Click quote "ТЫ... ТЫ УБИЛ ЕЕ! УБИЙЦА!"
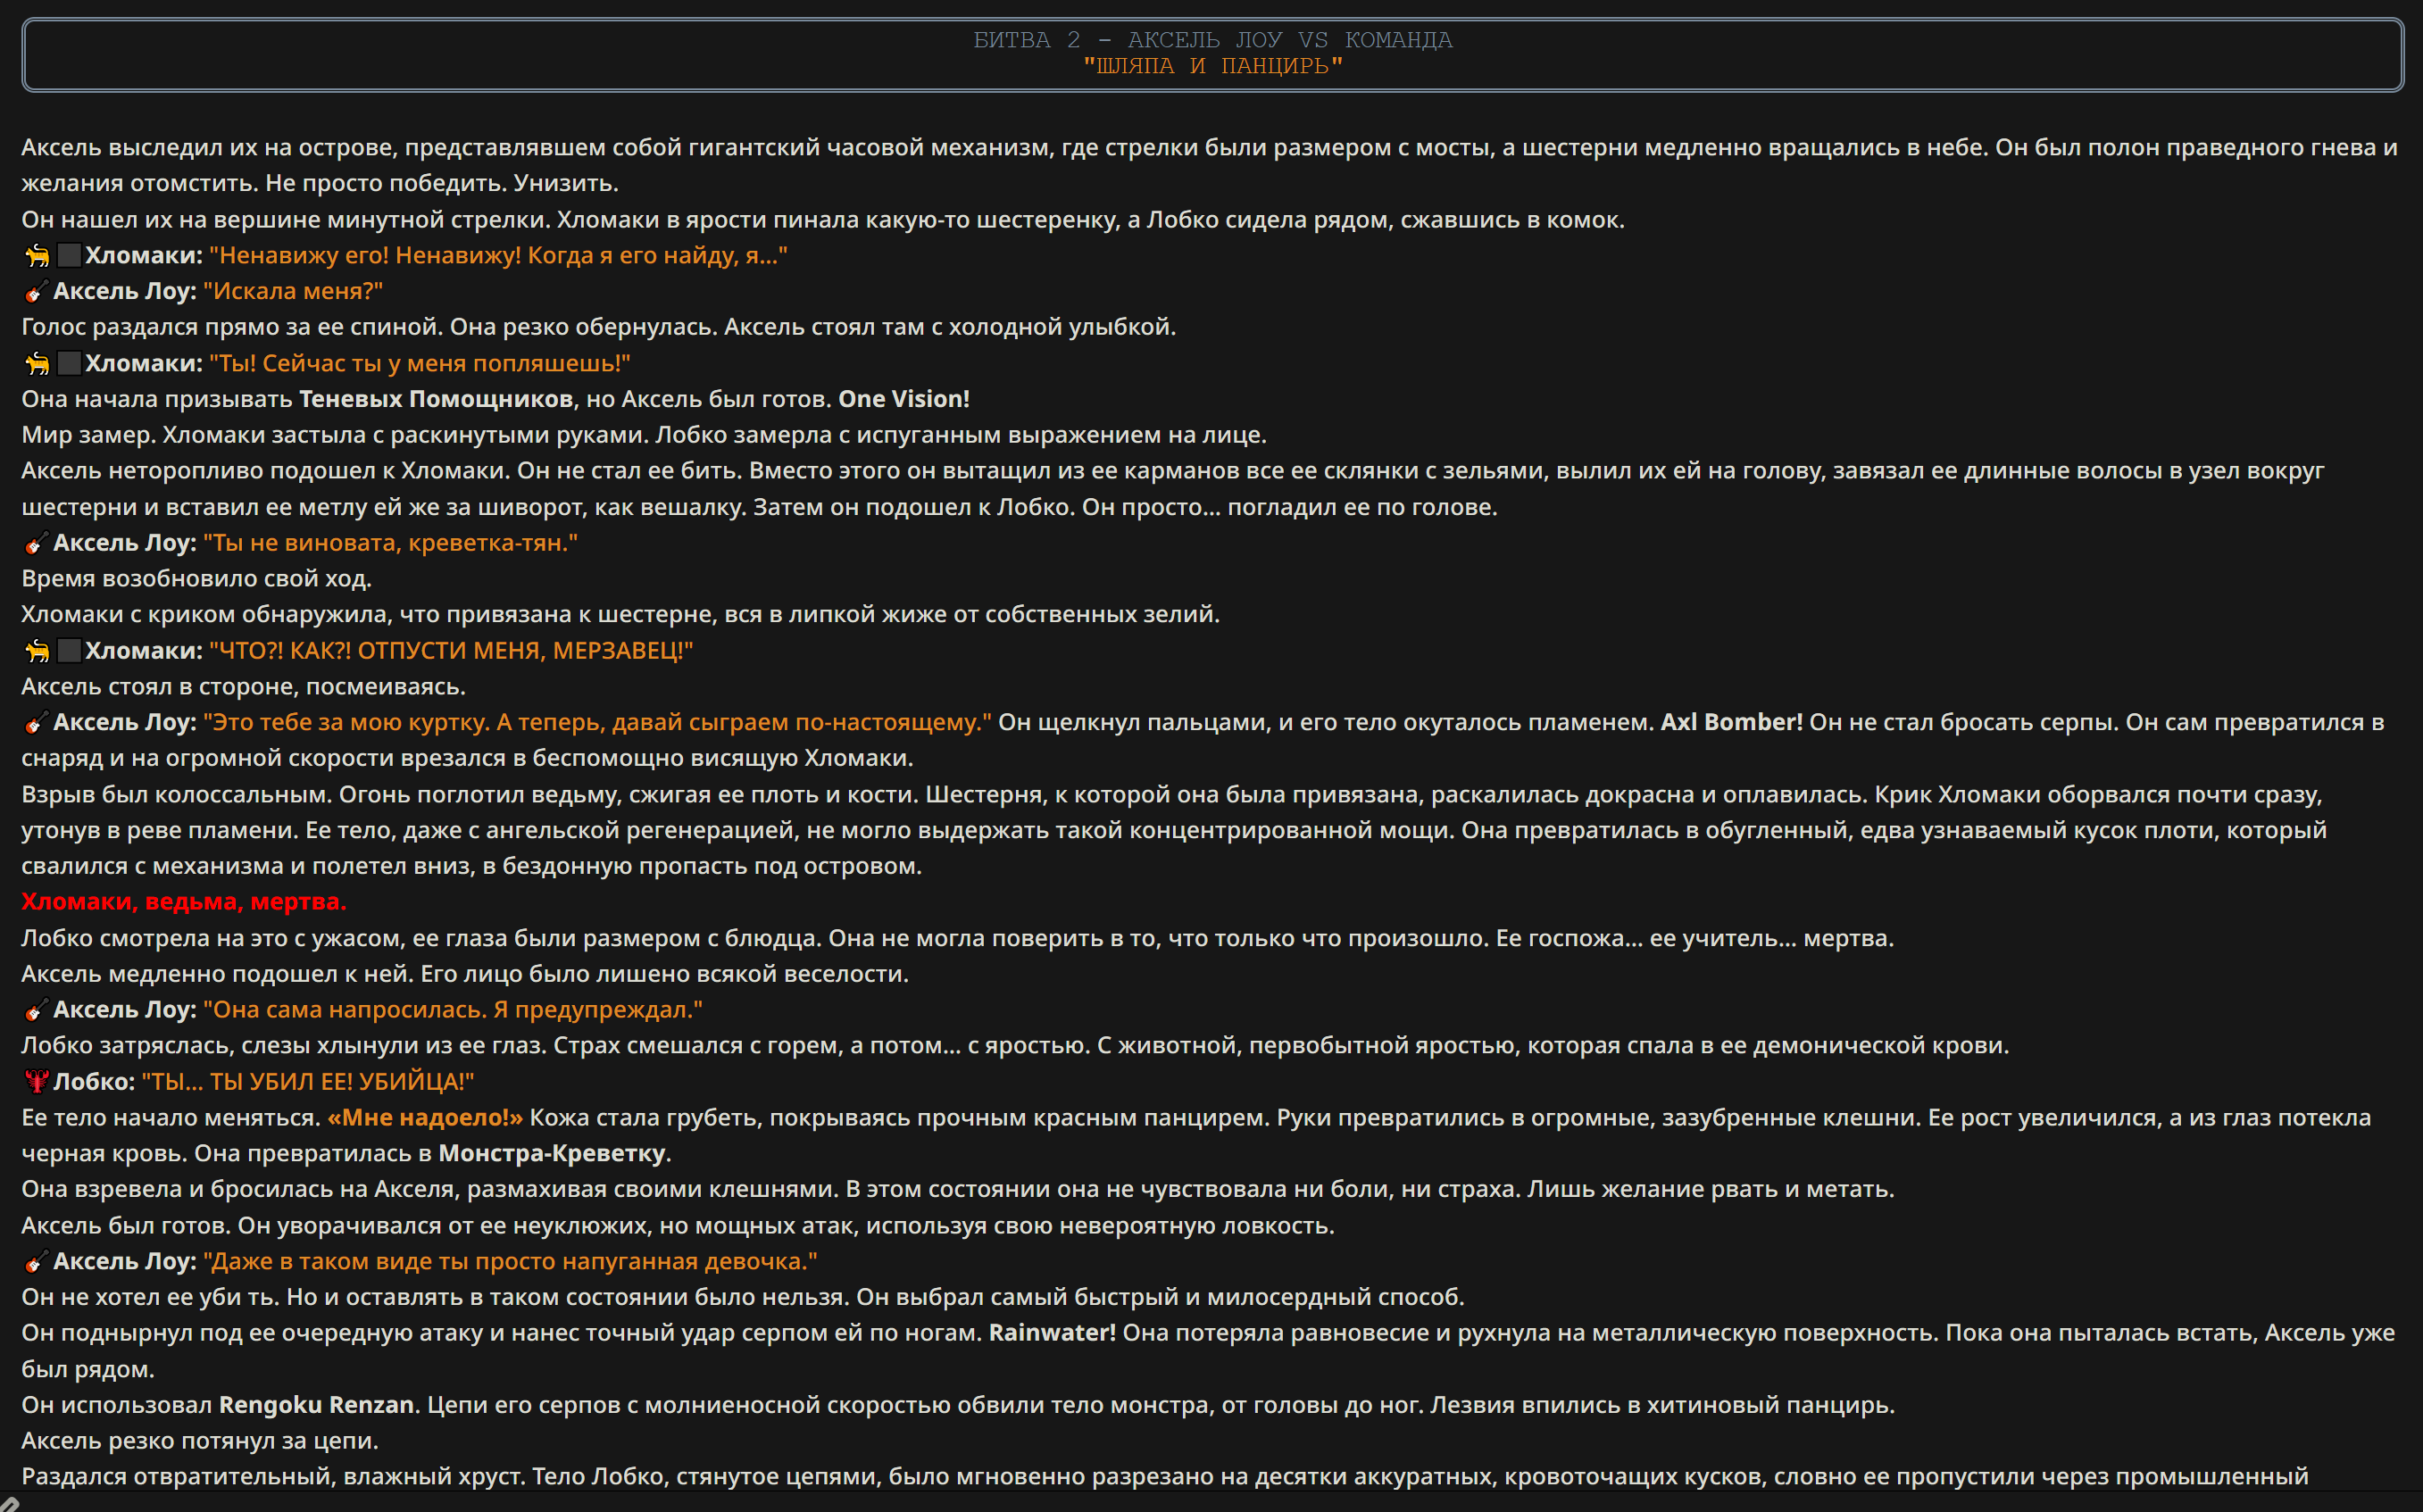Image resolution: width=2423 pixels, height=1512 pixels. click(x=308, y=1082)
